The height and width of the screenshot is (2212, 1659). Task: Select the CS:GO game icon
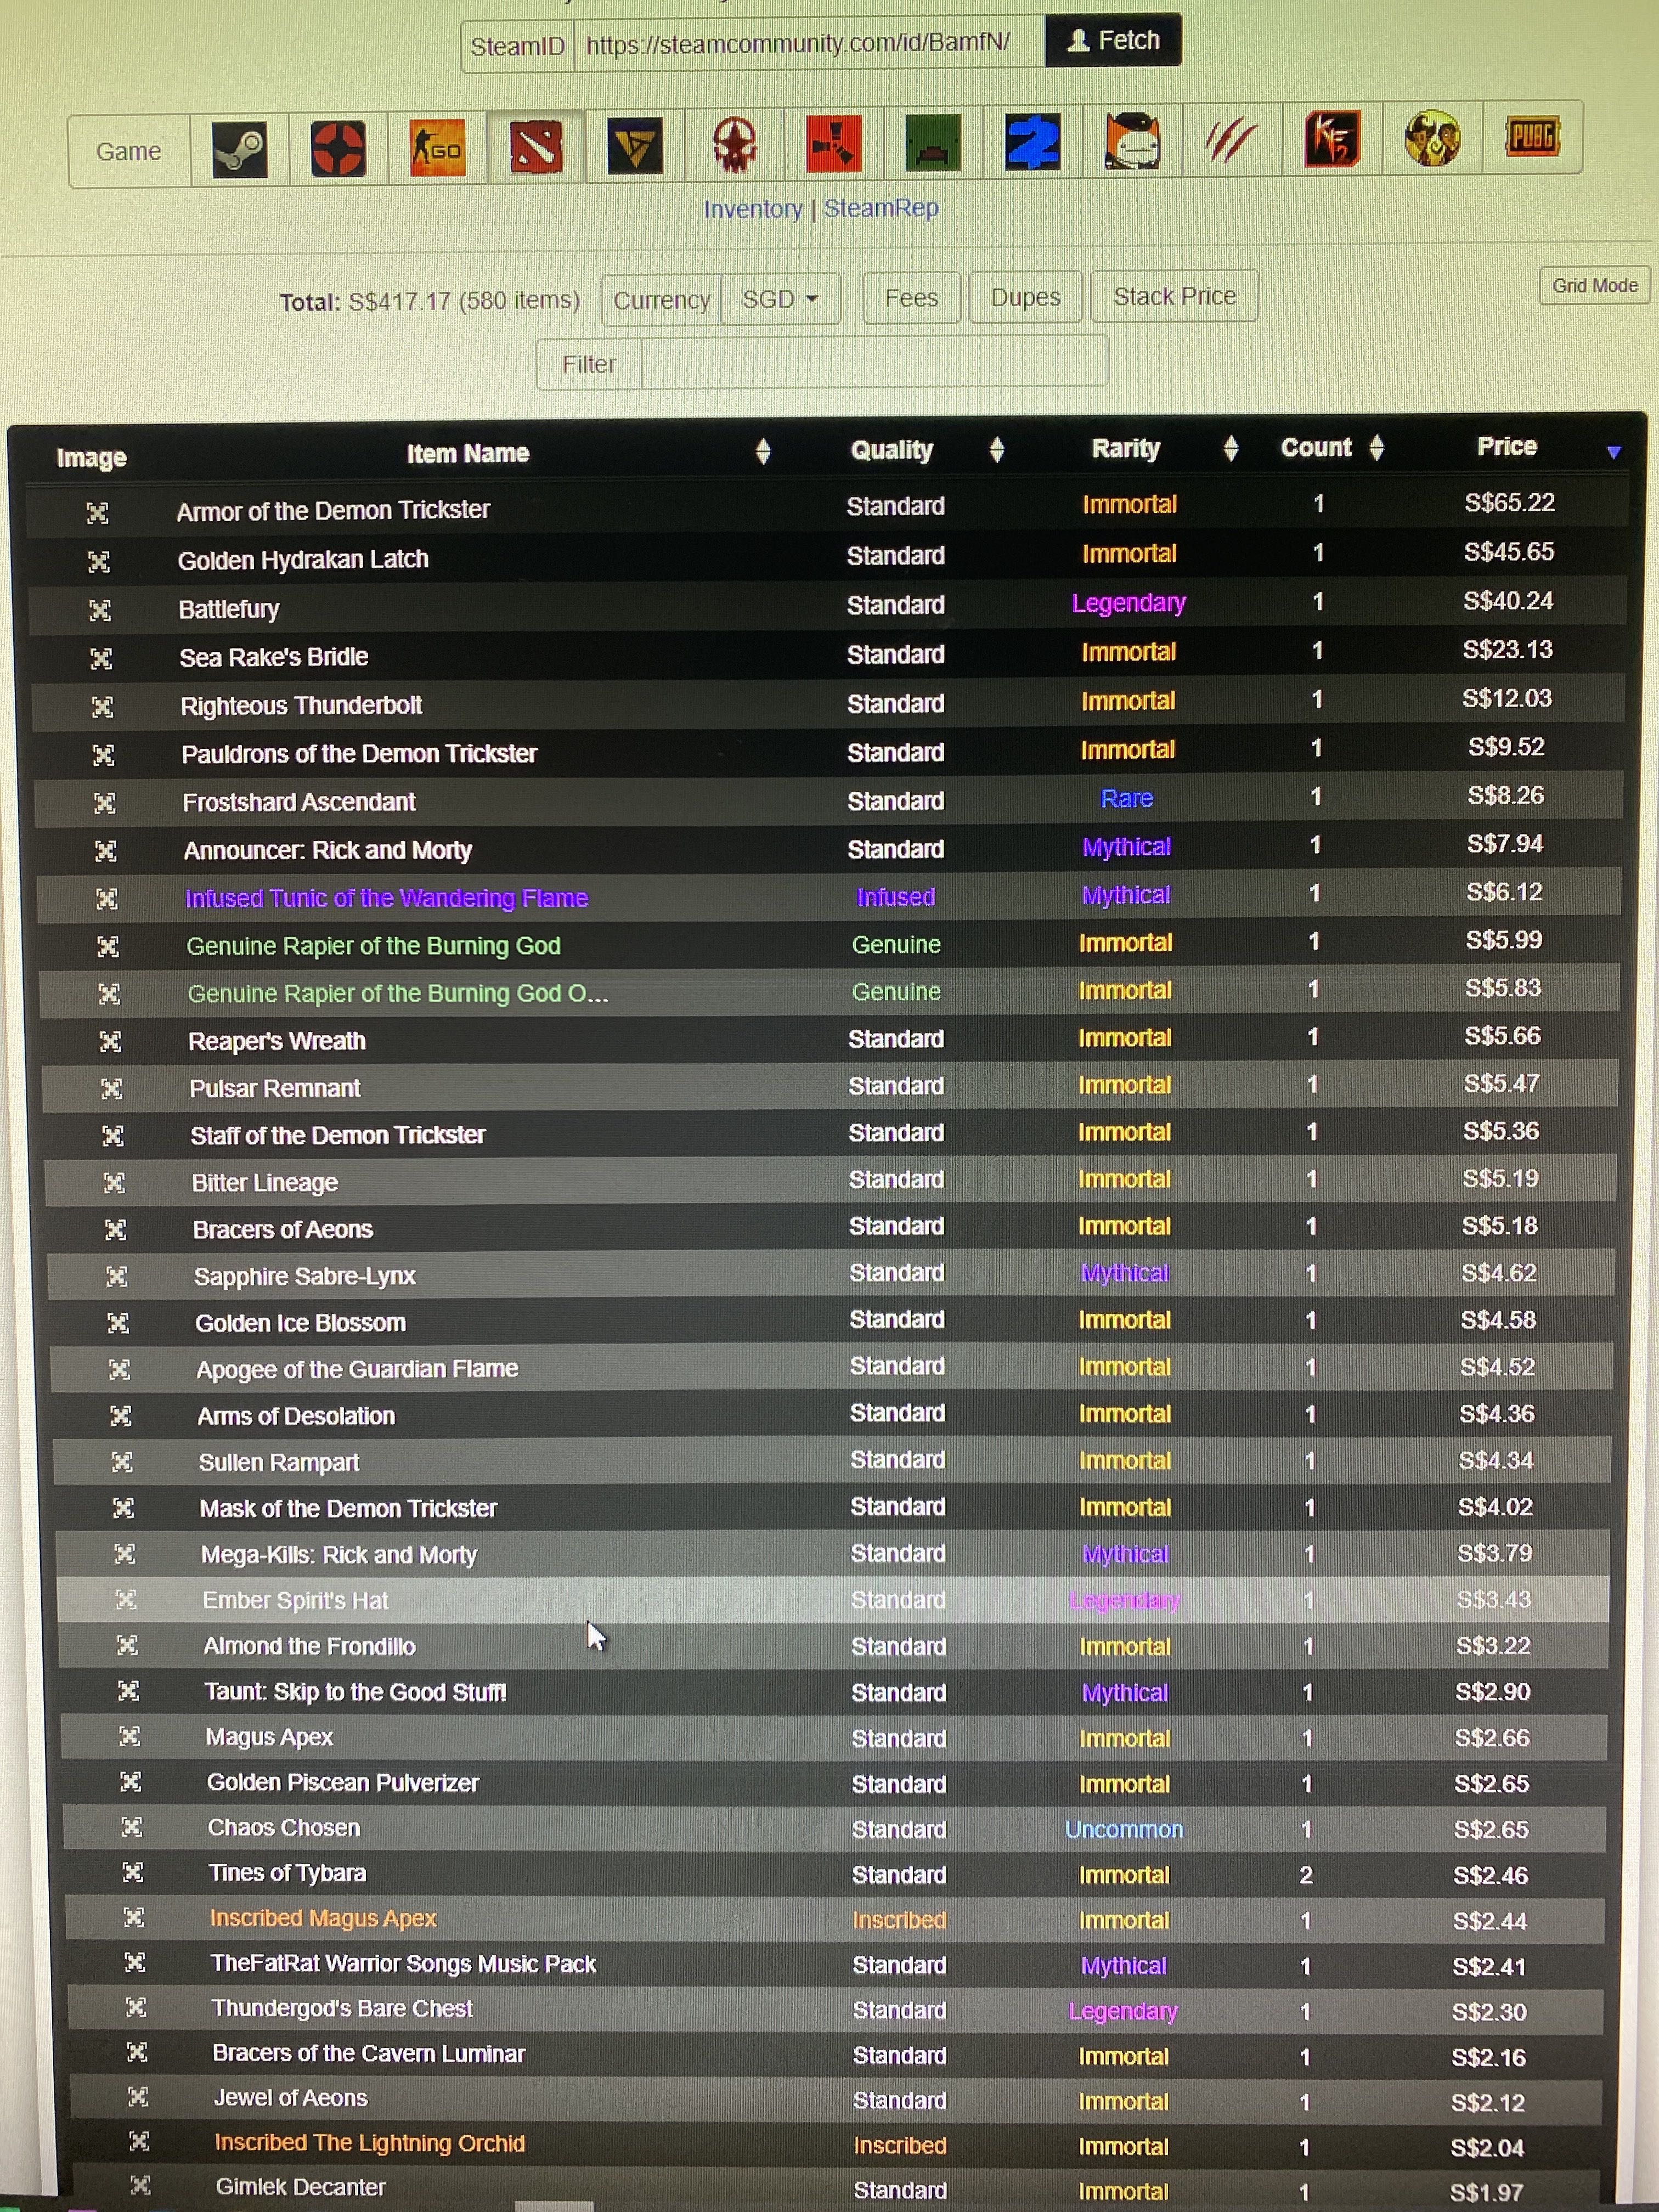pyautogui.click(x=437, y=147)
